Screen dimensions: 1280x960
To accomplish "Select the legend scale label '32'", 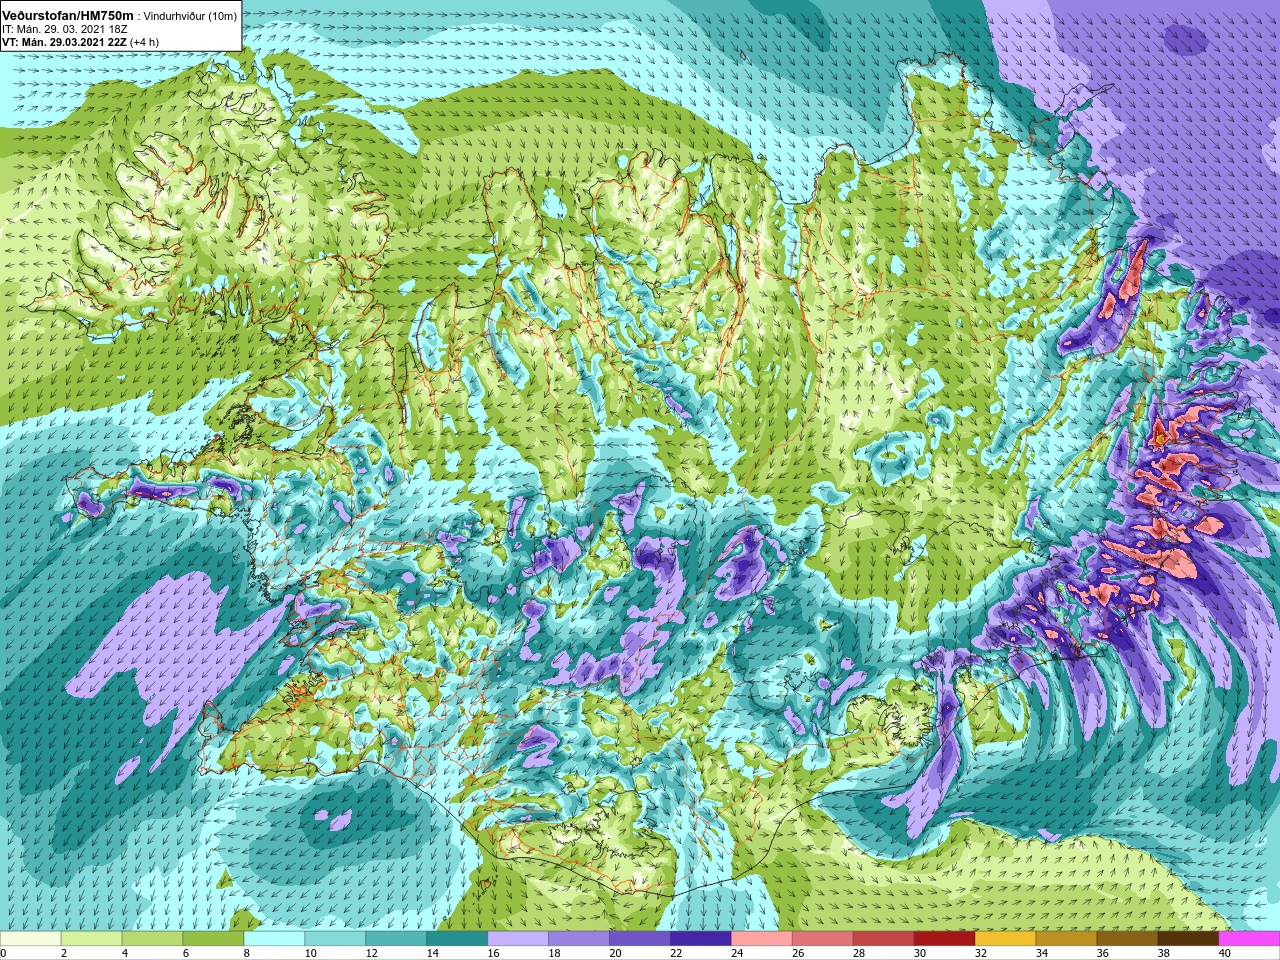I will (x=982, y=953).
